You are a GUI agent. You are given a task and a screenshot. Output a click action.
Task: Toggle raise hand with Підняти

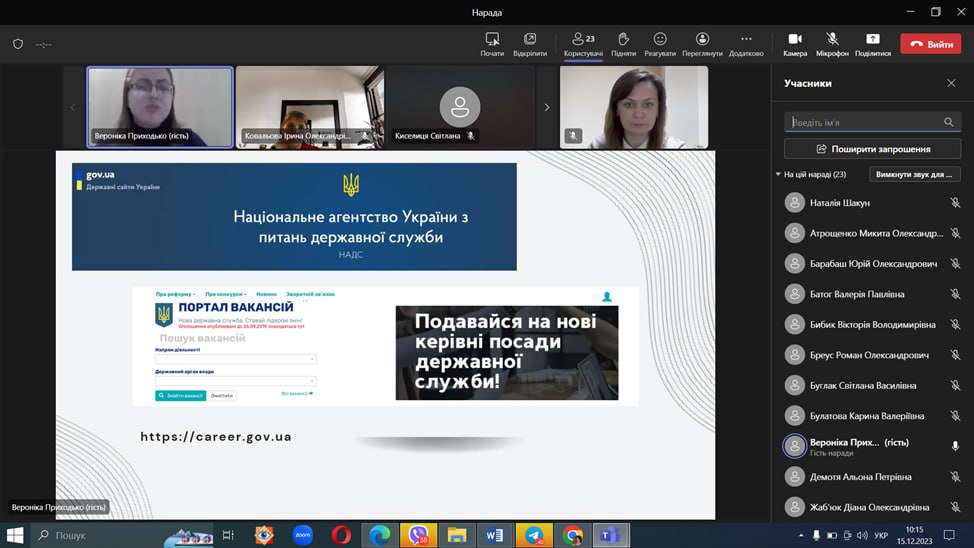tap(623, 40)
